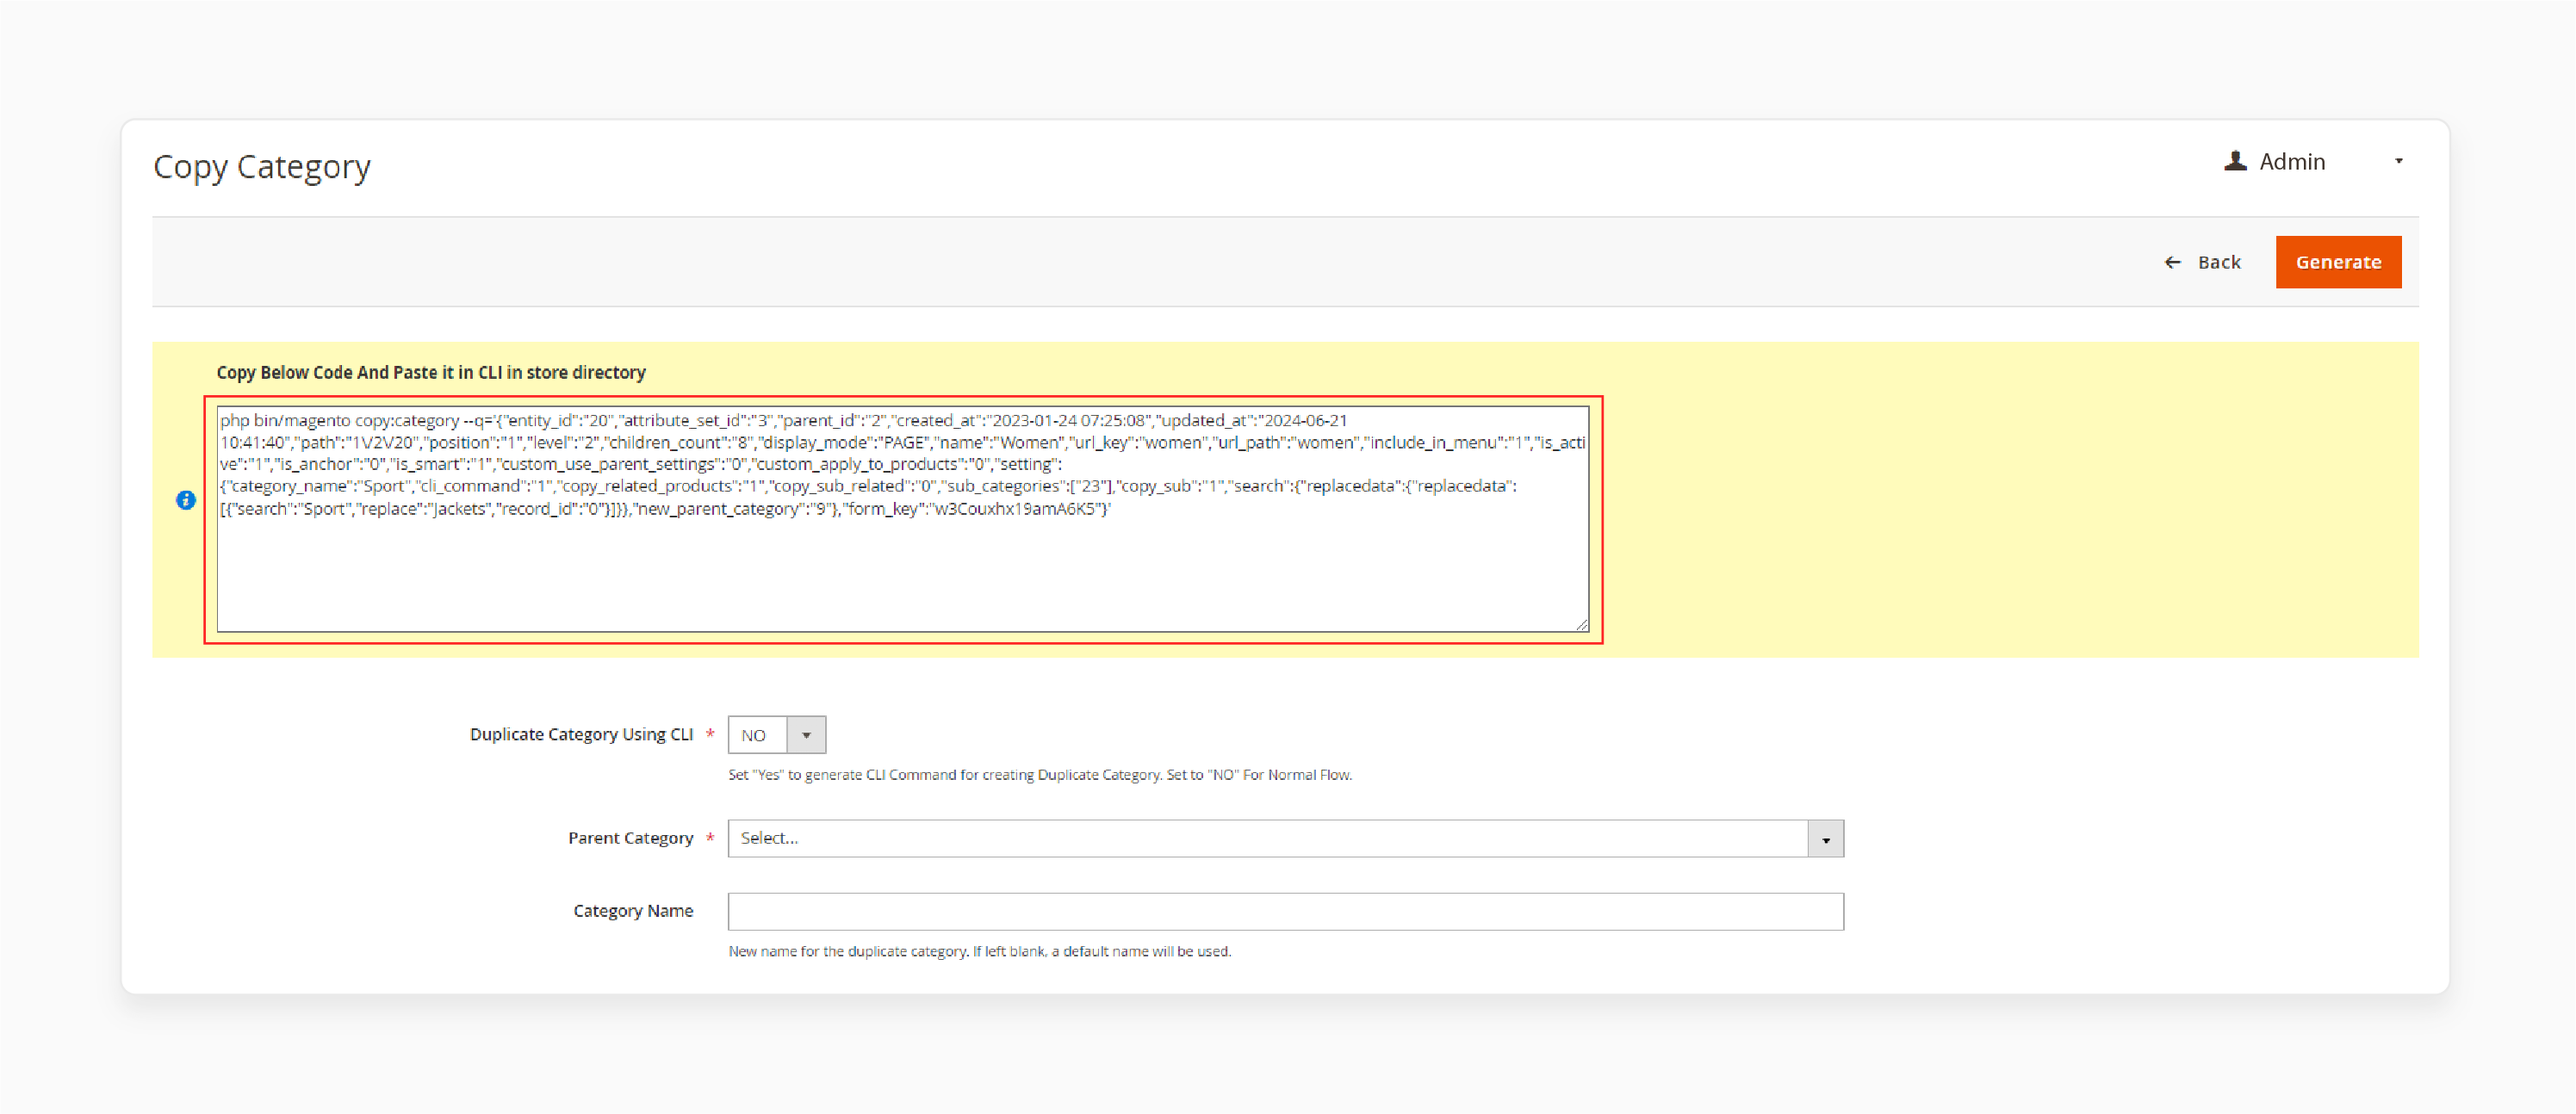Go back using the Back link
Viewport: 2576px width, 1114px height.
tap(2202, 262)
